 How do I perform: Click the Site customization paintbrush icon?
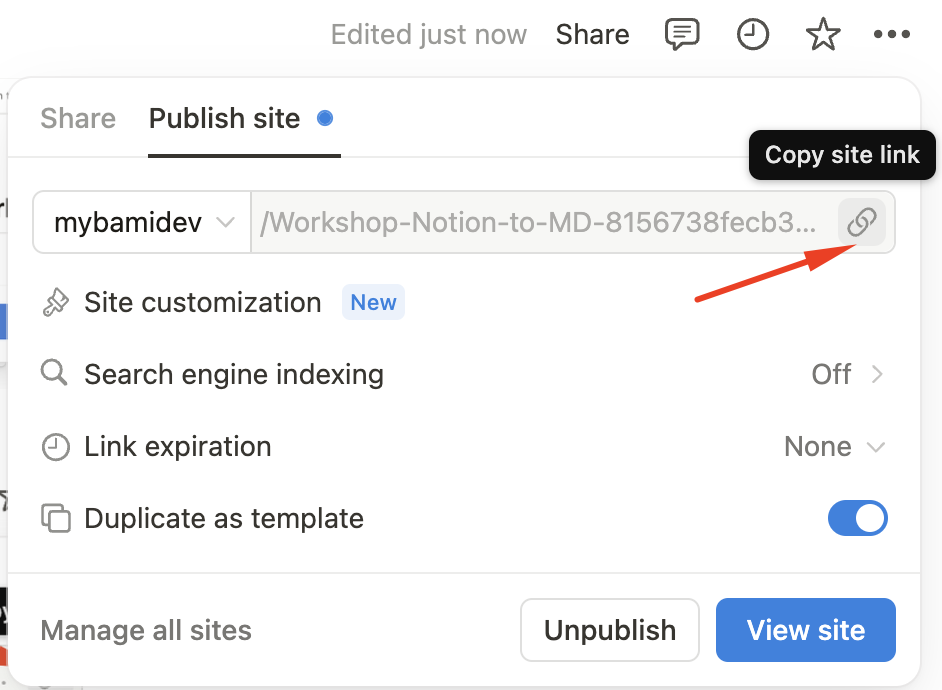[x=54, y=303]
